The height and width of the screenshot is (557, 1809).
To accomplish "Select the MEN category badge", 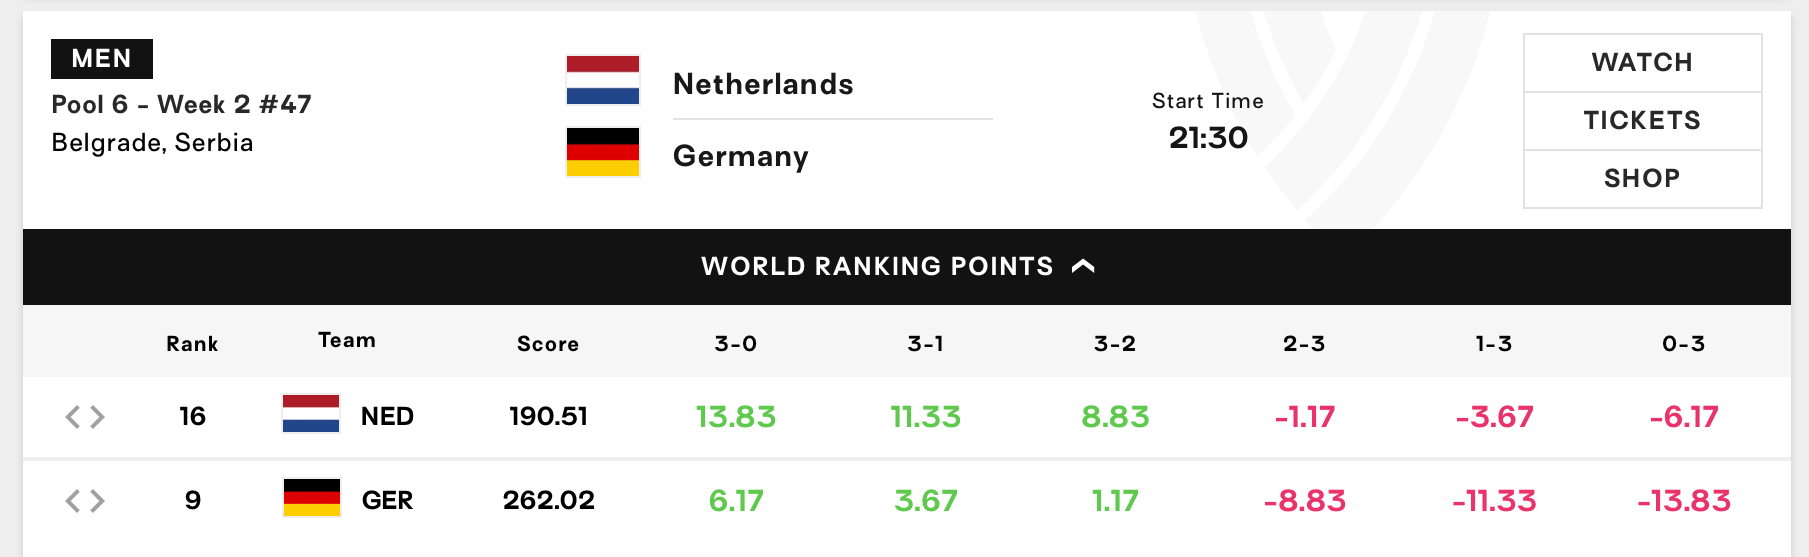I will 102,59.
